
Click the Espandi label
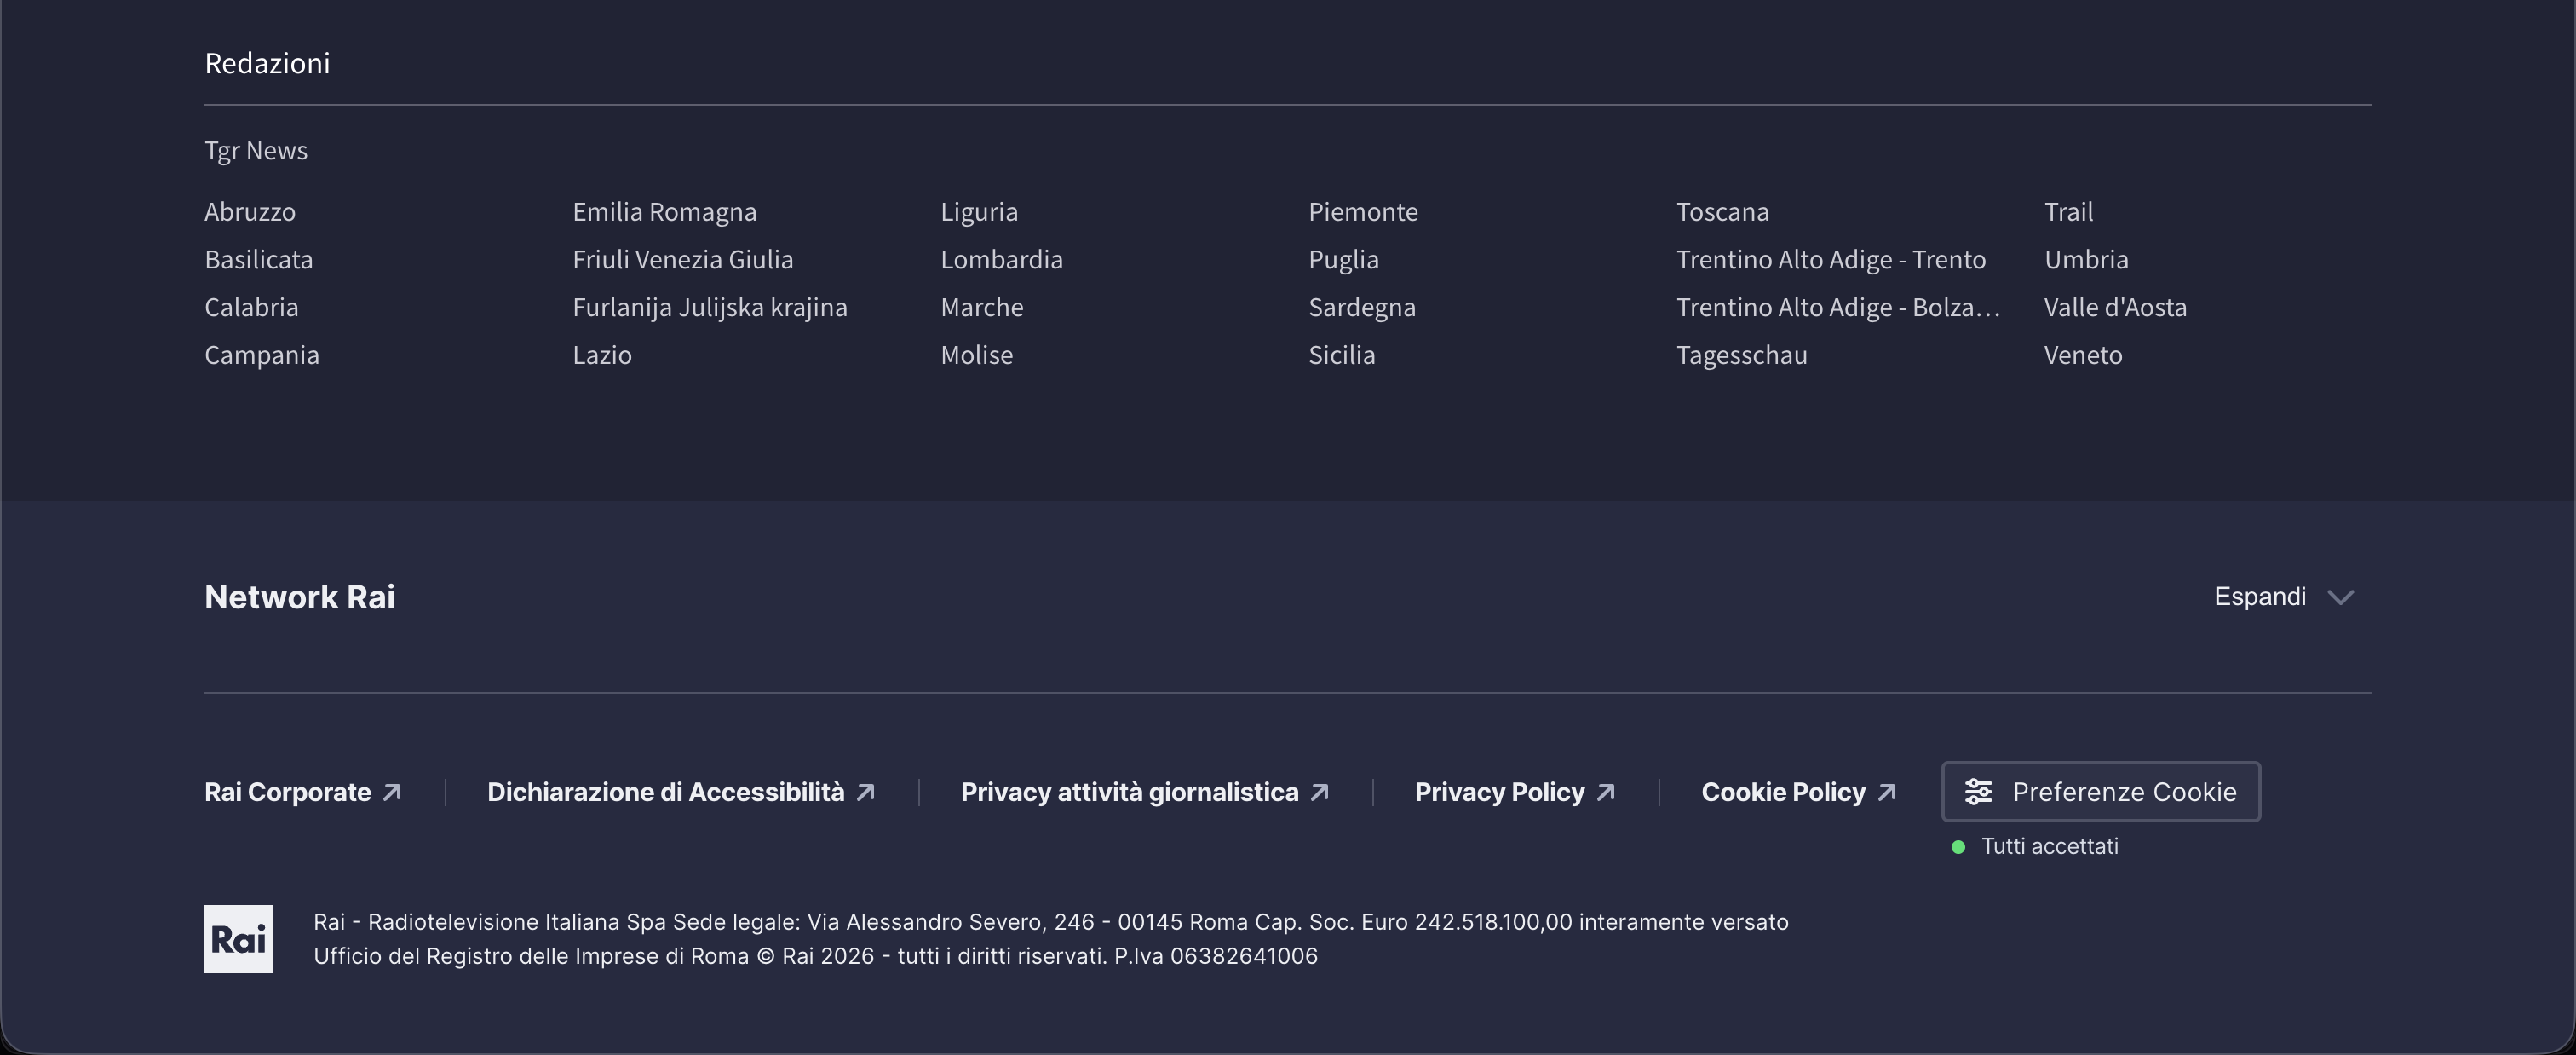pos(2260,597)
